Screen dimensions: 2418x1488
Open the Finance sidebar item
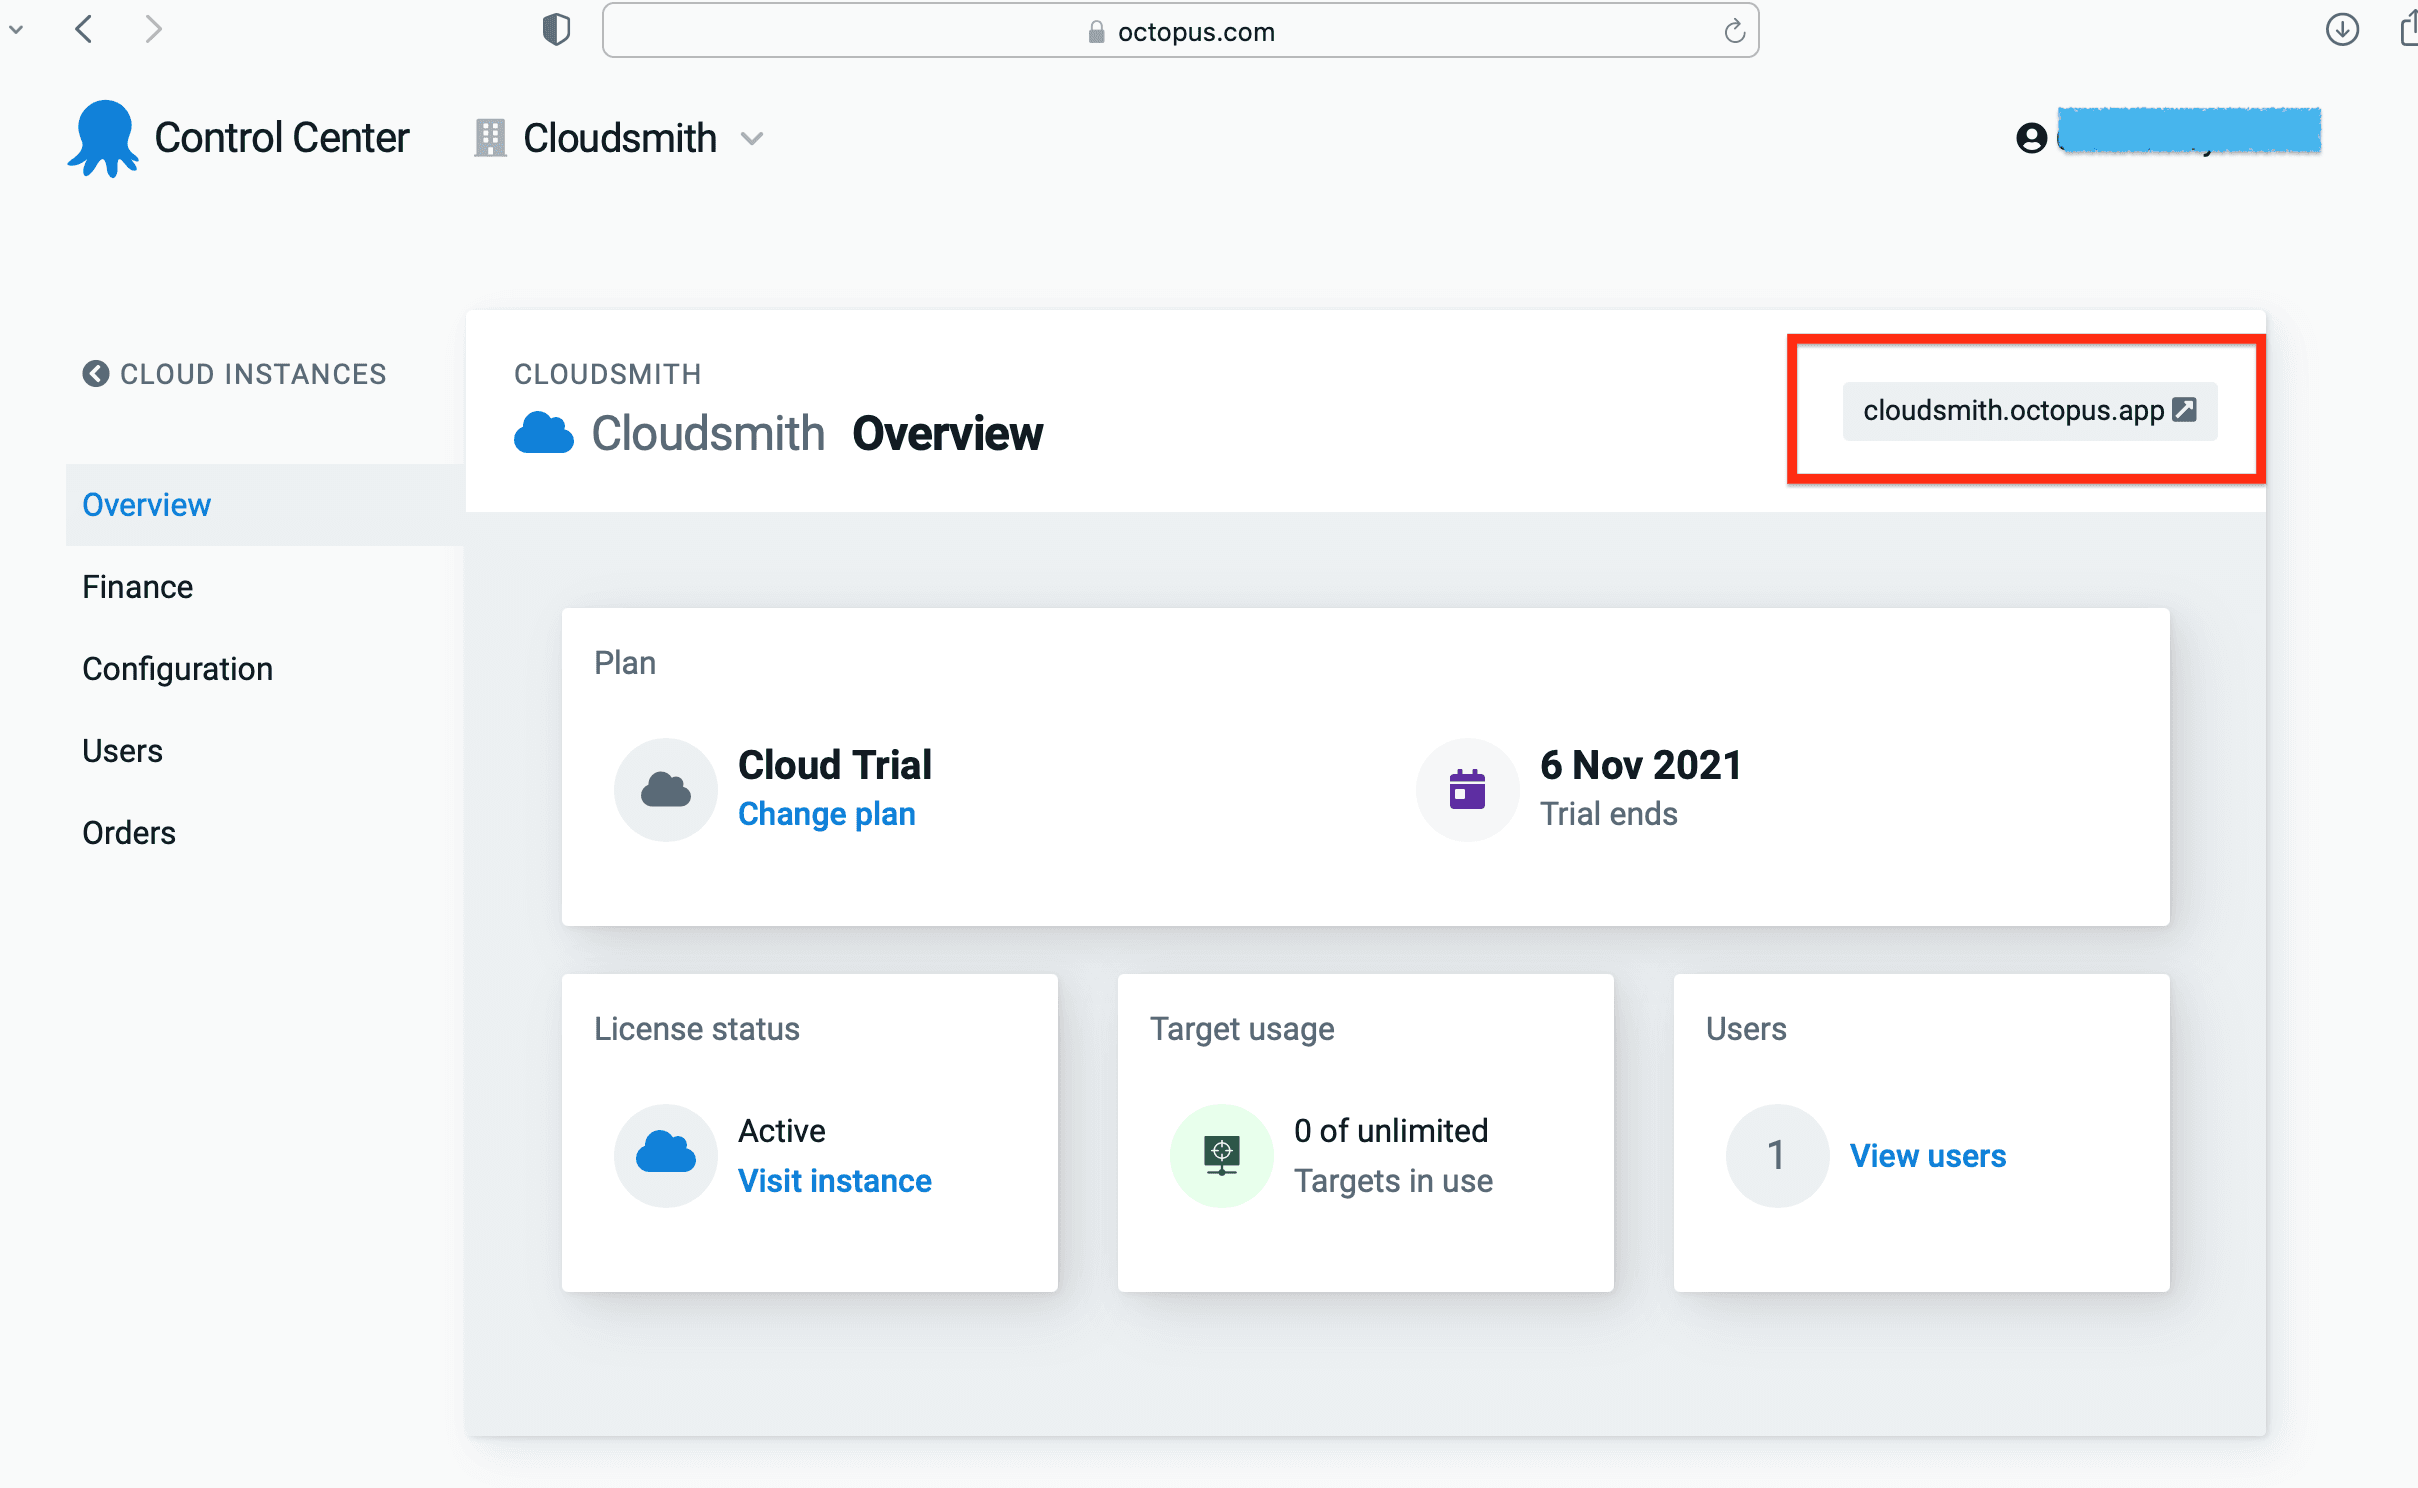pos(138,587)
